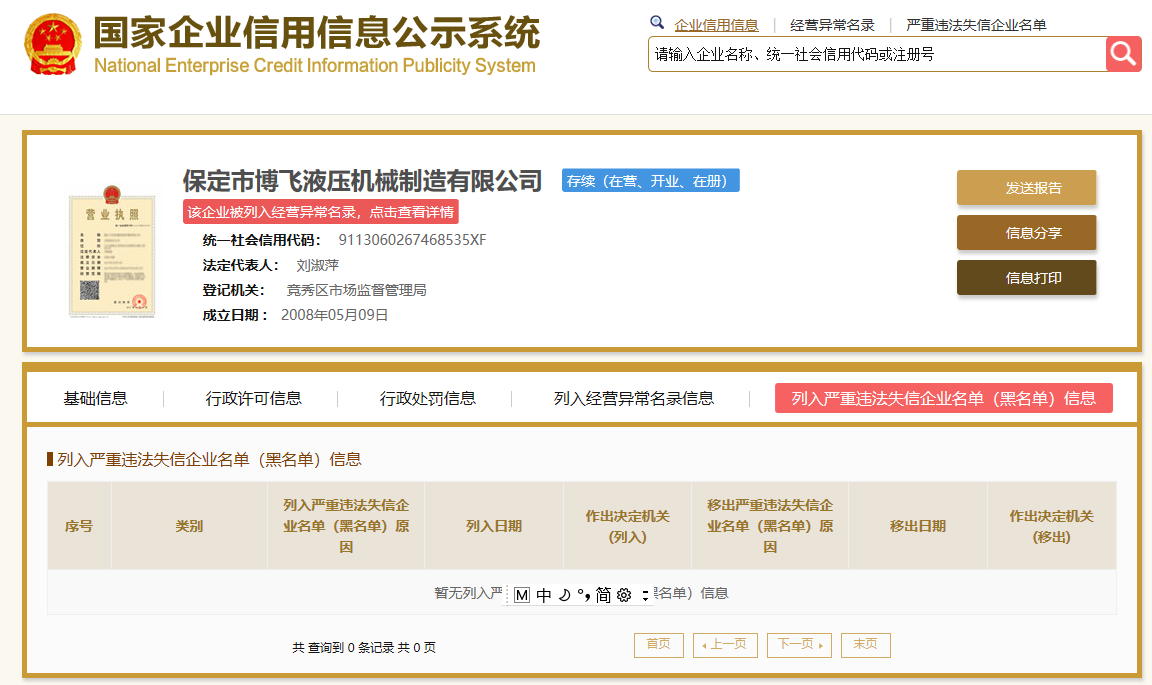
Task: Open the IME settings gear icon
Action: (624, 595)
